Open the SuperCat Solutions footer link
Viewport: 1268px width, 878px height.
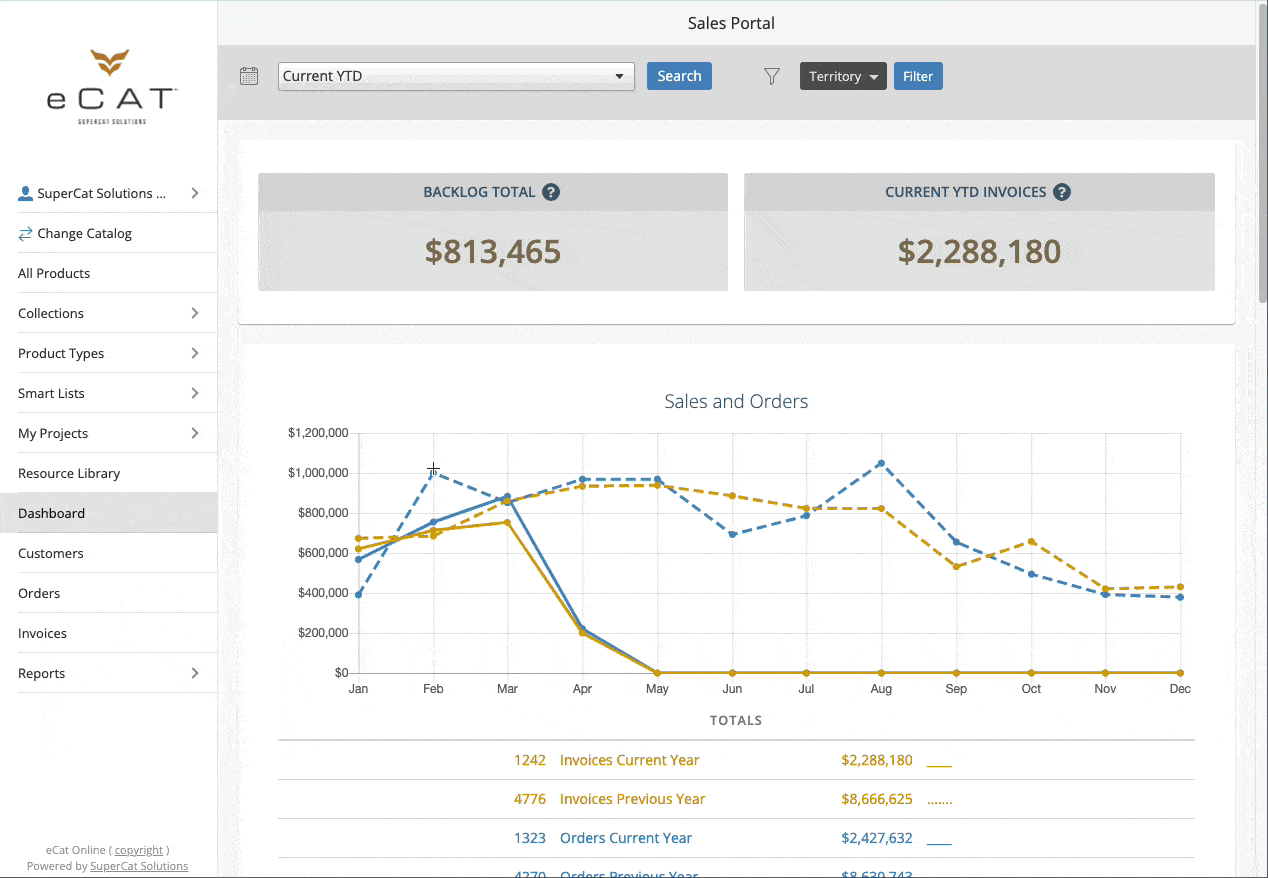point(139,866)
